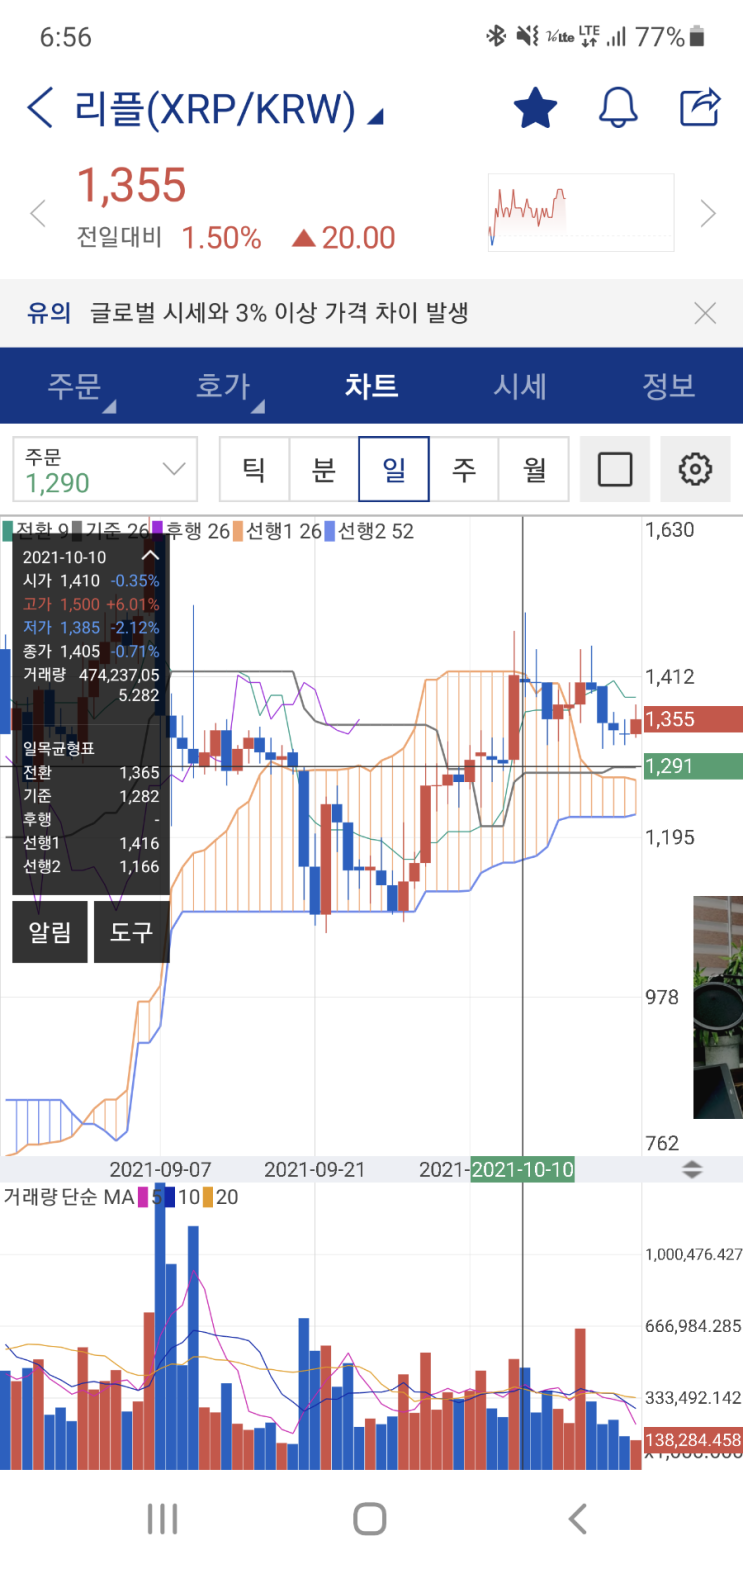Tap the battery 77% indicator

click(670, 37)
